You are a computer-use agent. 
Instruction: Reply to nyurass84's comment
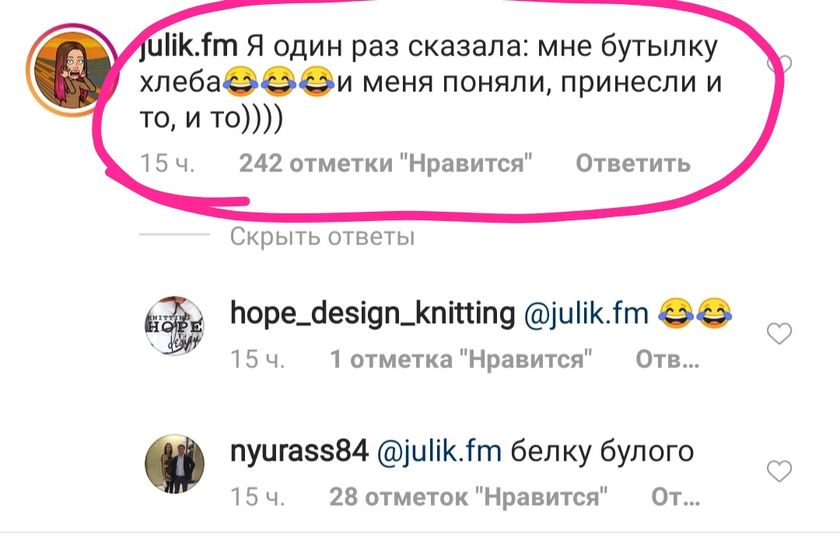click(676, 497)
